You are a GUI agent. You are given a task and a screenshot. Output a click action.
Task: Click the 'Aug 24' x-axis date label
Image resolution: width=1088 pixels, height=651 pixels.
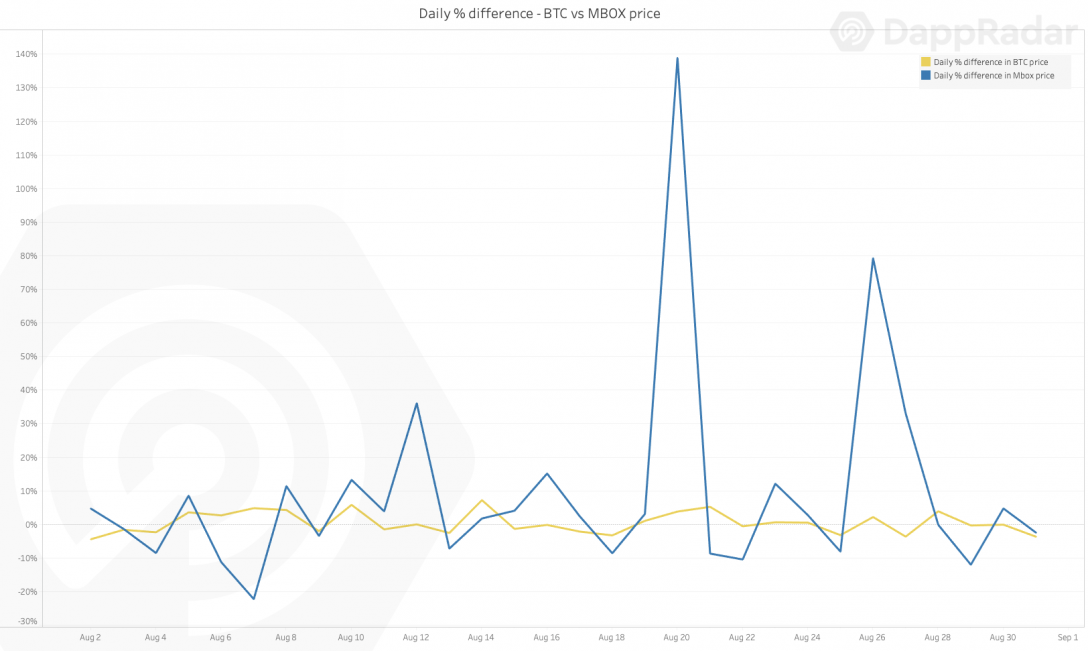(x=807, y=637)
